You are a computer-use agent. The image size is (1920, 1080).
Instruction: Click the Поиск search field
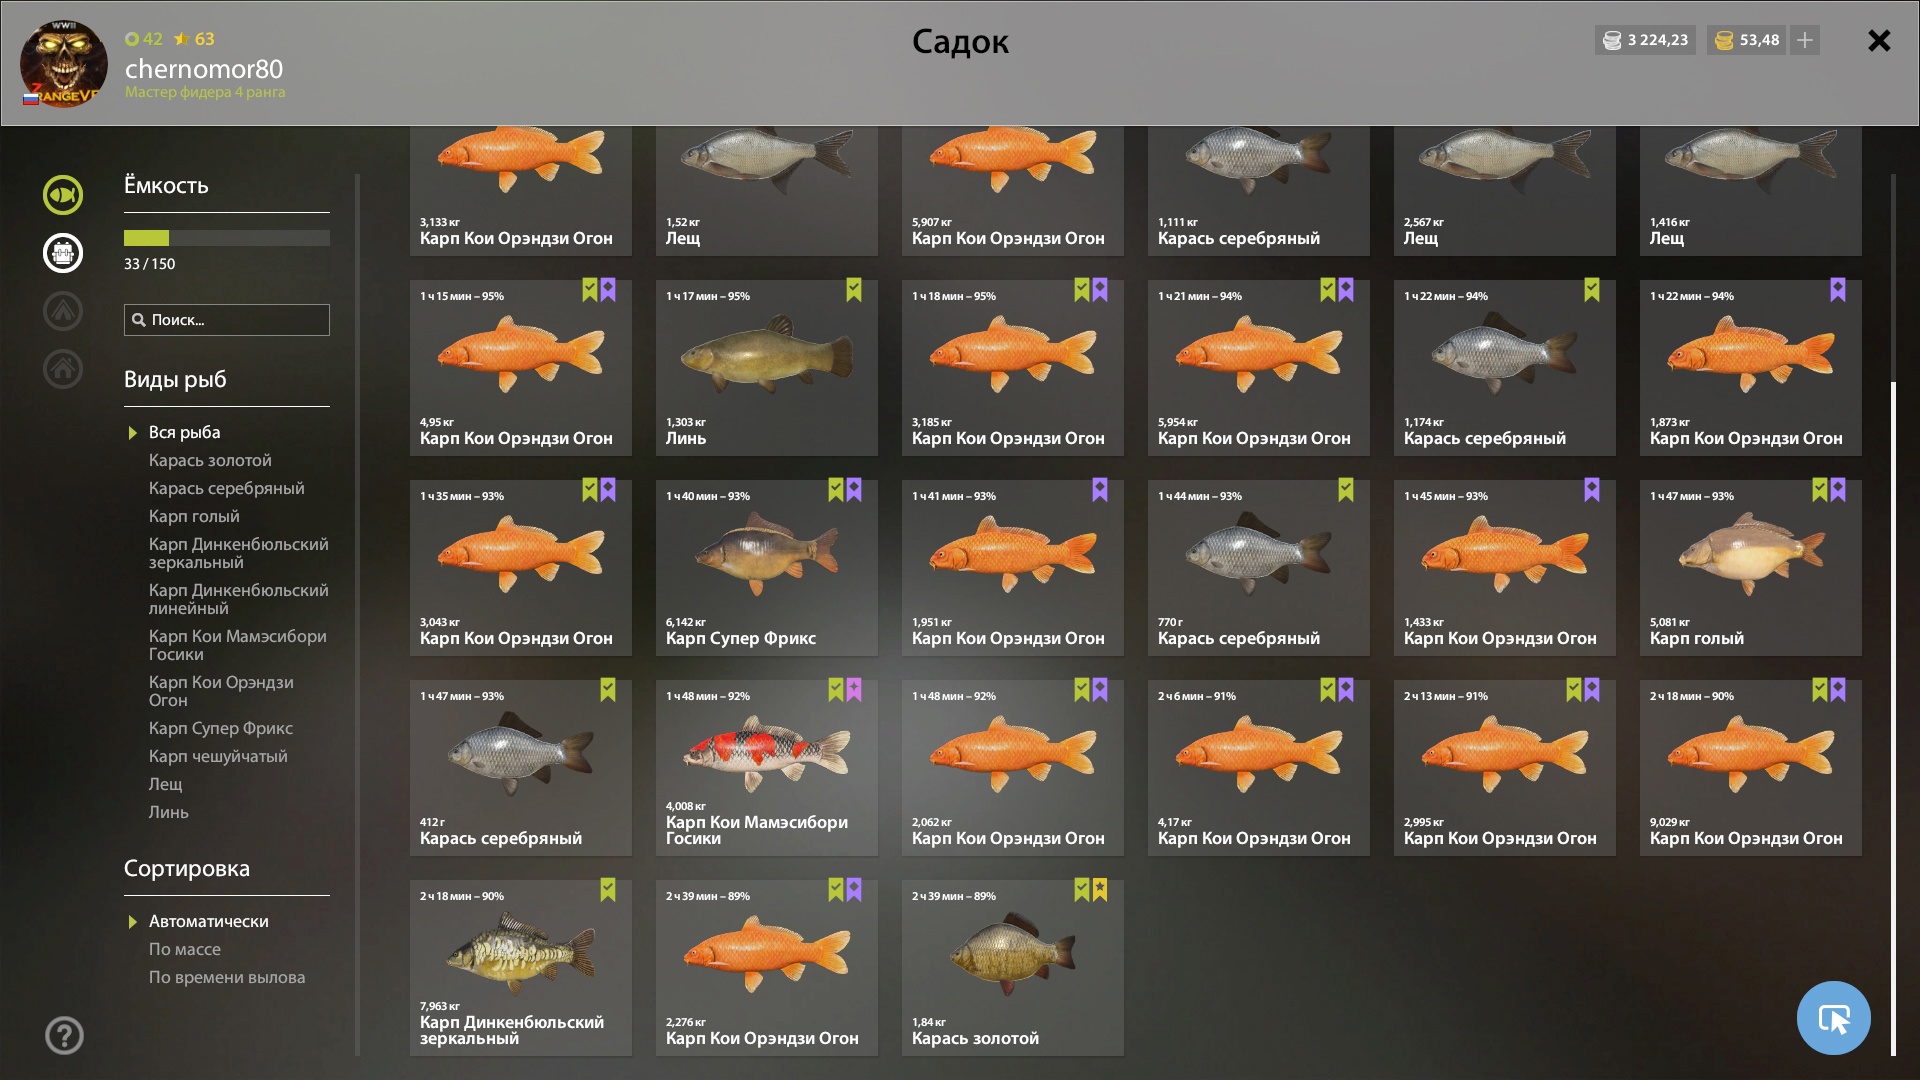(x=227, y=320)
